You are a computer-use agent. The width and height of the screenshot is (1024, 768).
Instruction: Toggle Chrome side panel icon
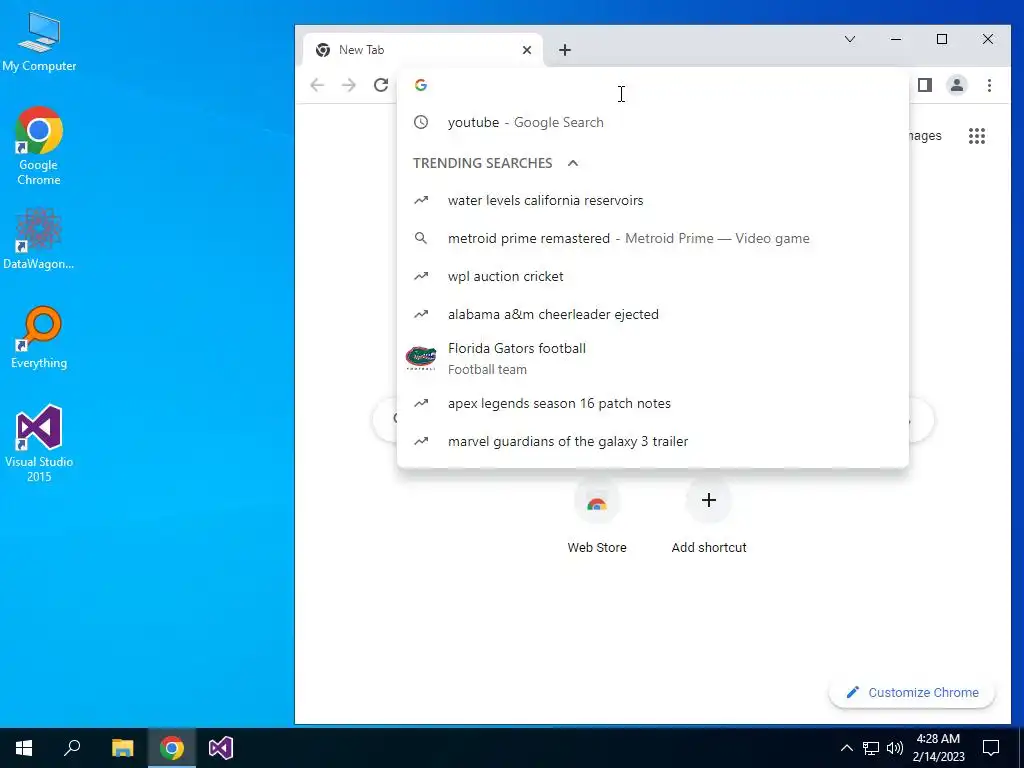(x=925, y=85)
